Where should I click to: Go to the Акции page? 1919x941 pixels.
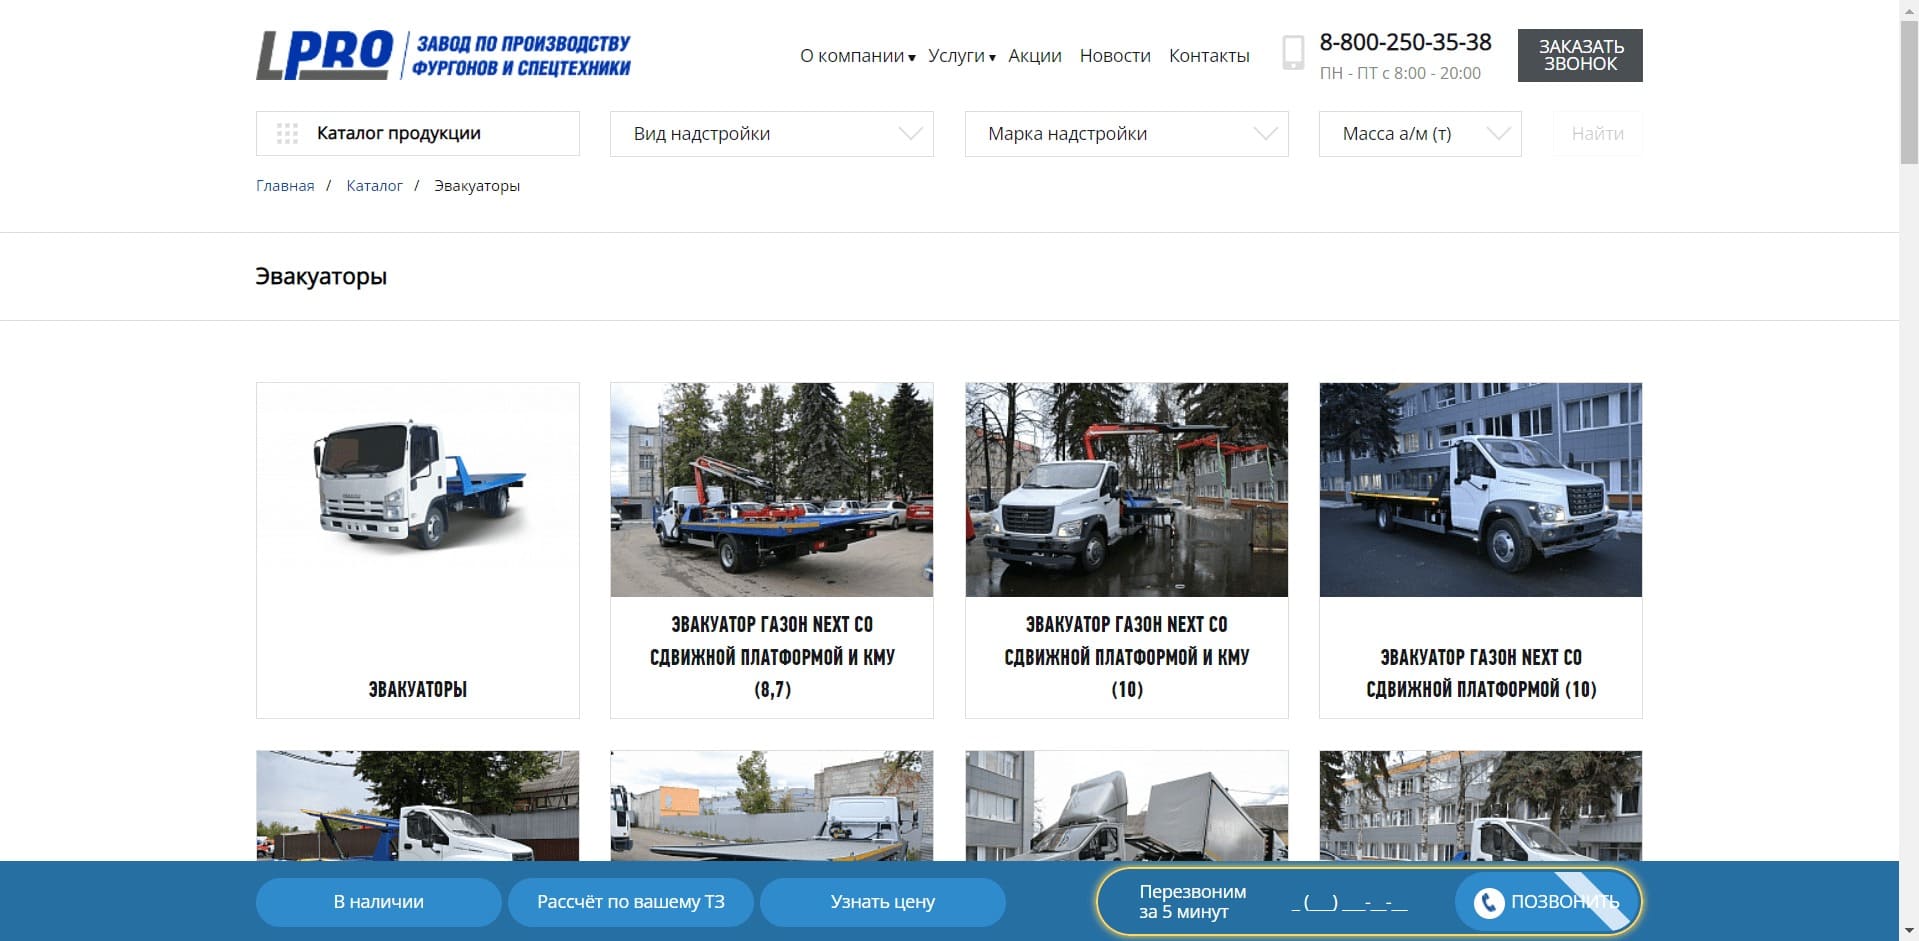pyautogui.click(x=1034, y=56)
